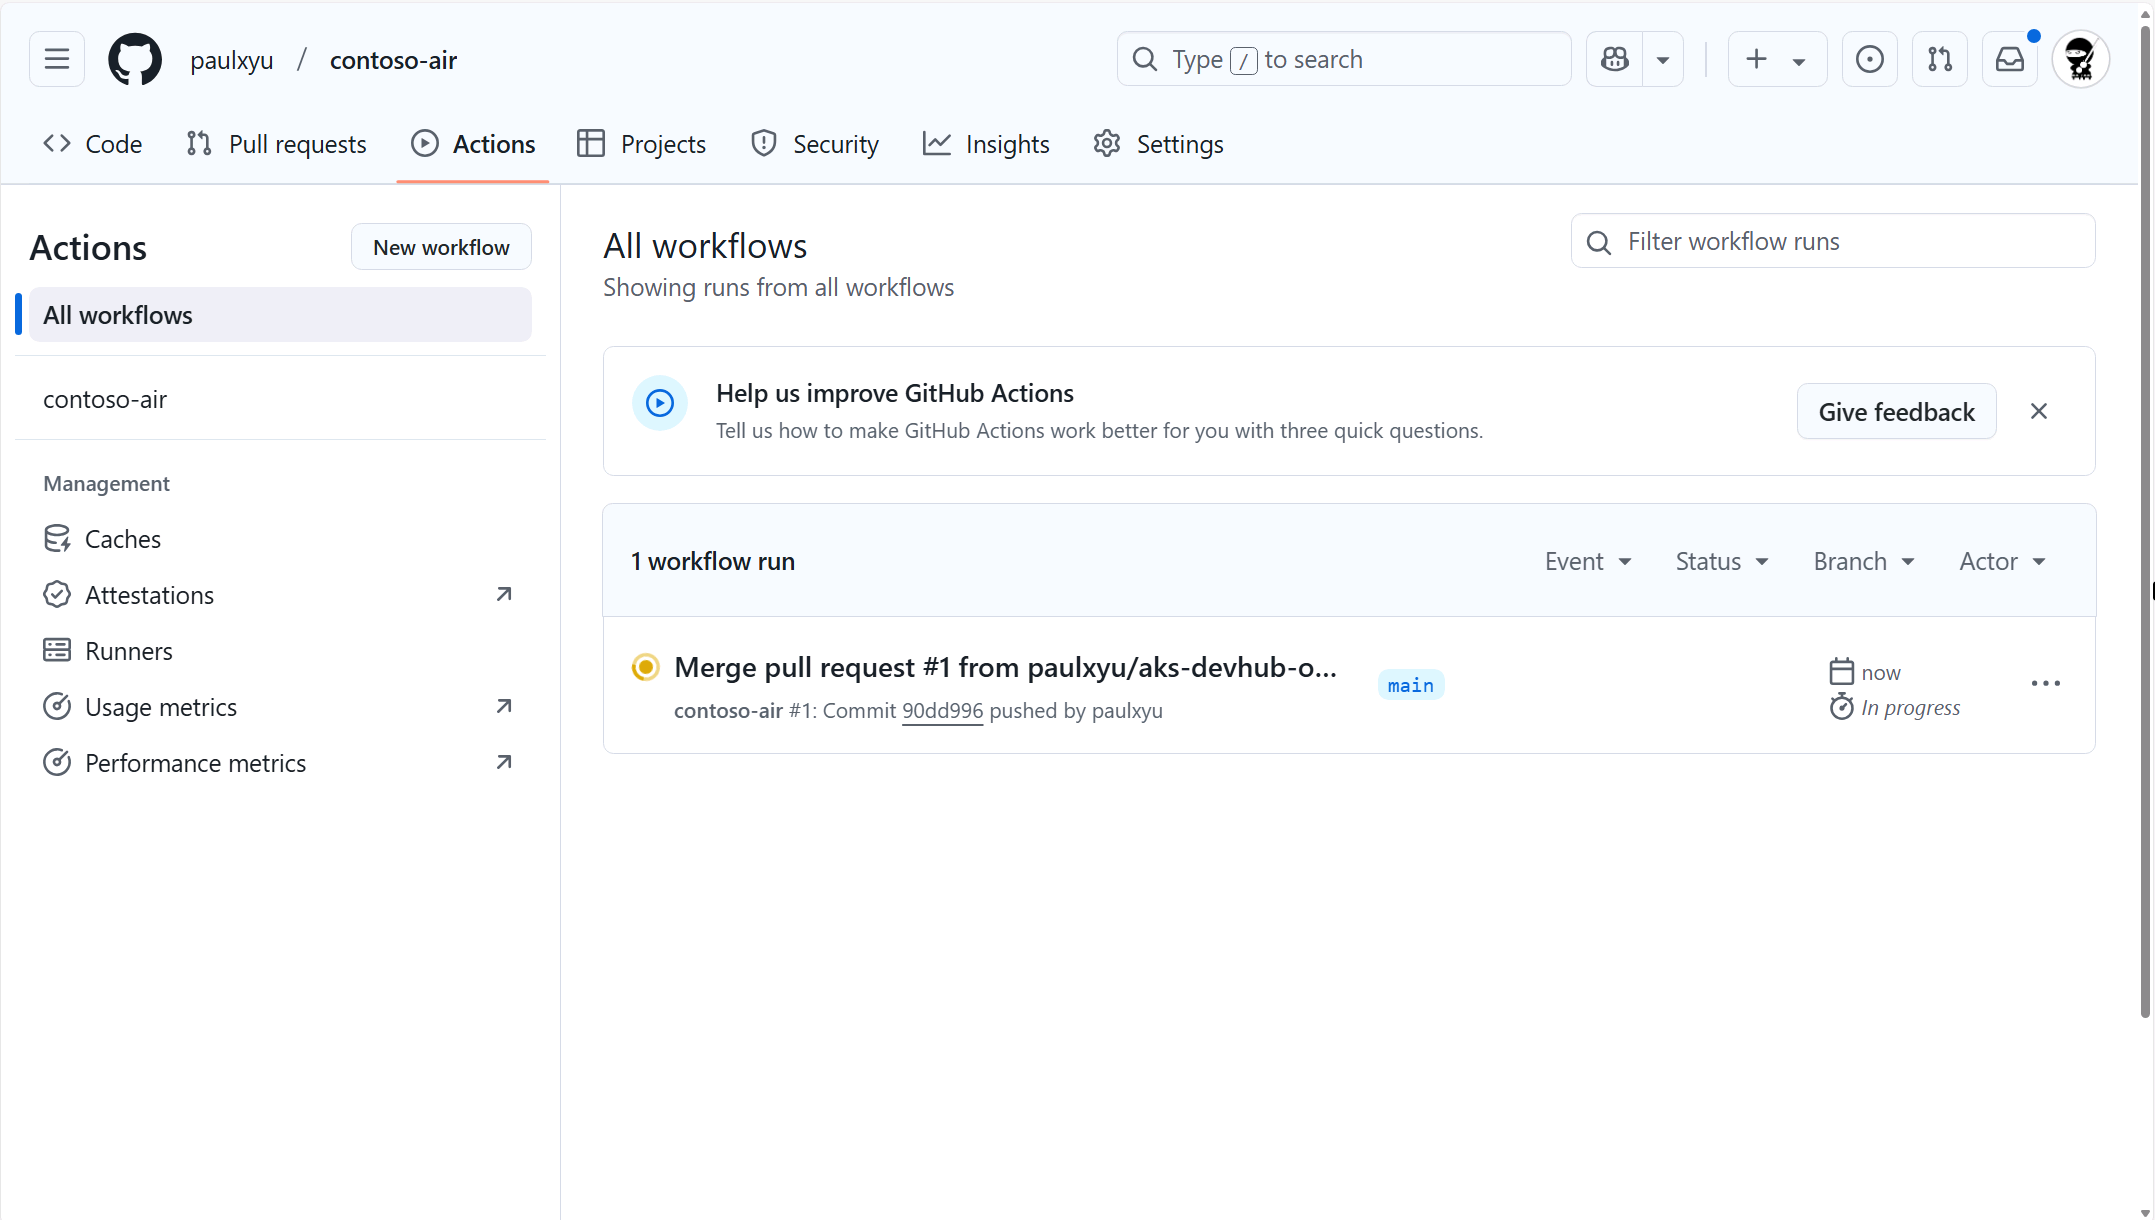Select the contoso-air workflow in sidebar

tap(280, 399)
